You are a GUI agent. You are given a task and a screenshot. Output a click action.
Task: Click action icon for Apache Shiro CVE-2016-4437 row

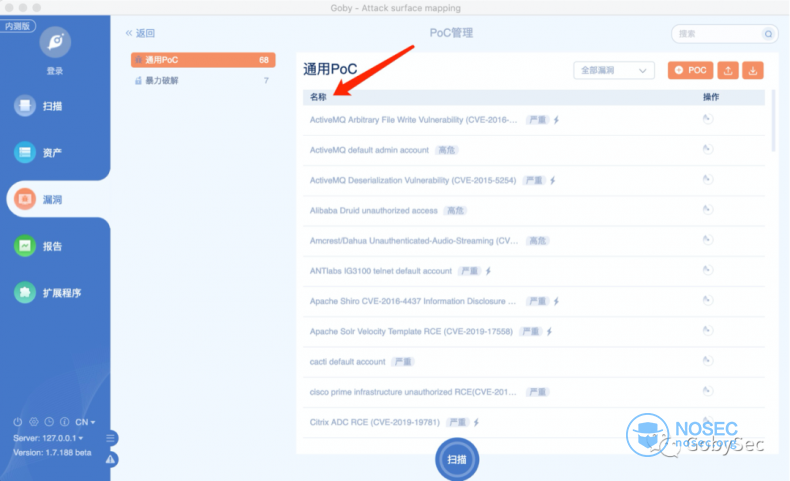tap(708, 300)
